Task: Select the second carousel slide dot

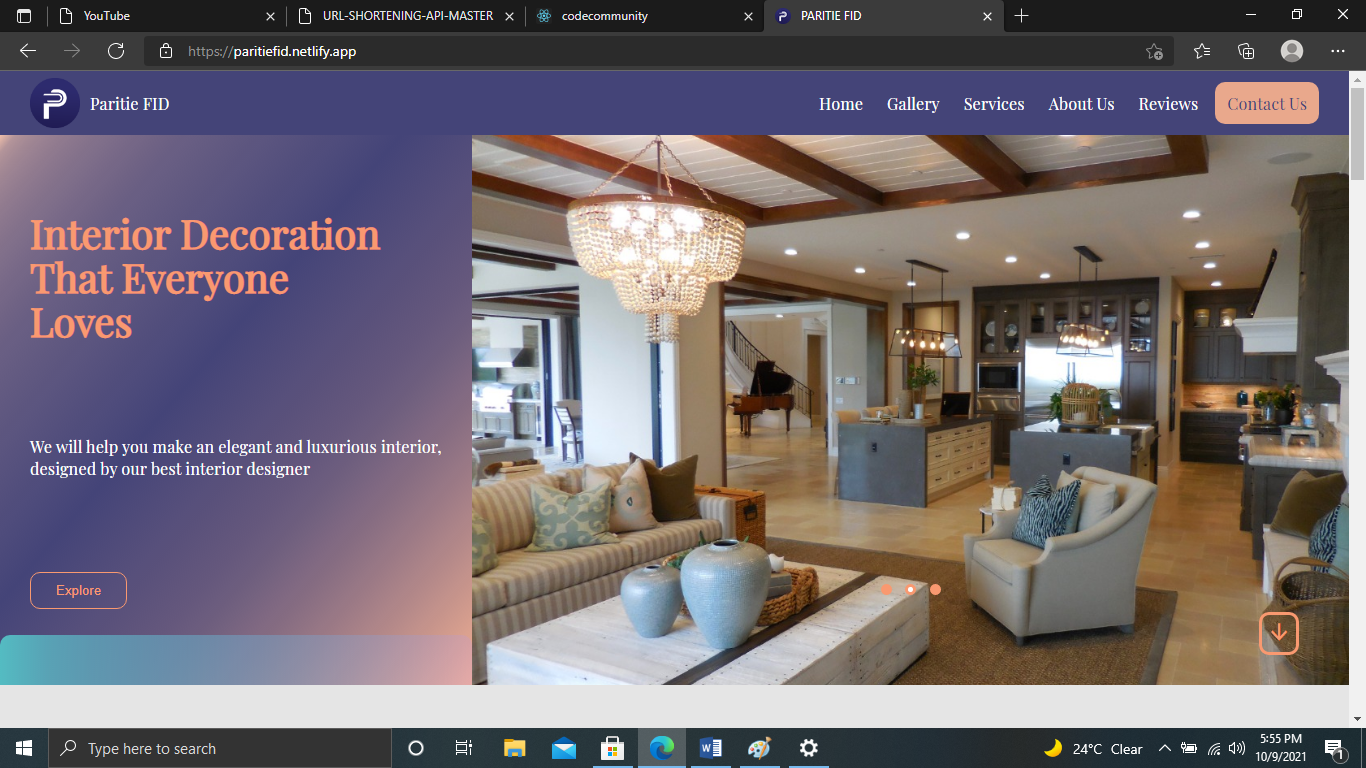Action: click(x=910, y=589)
